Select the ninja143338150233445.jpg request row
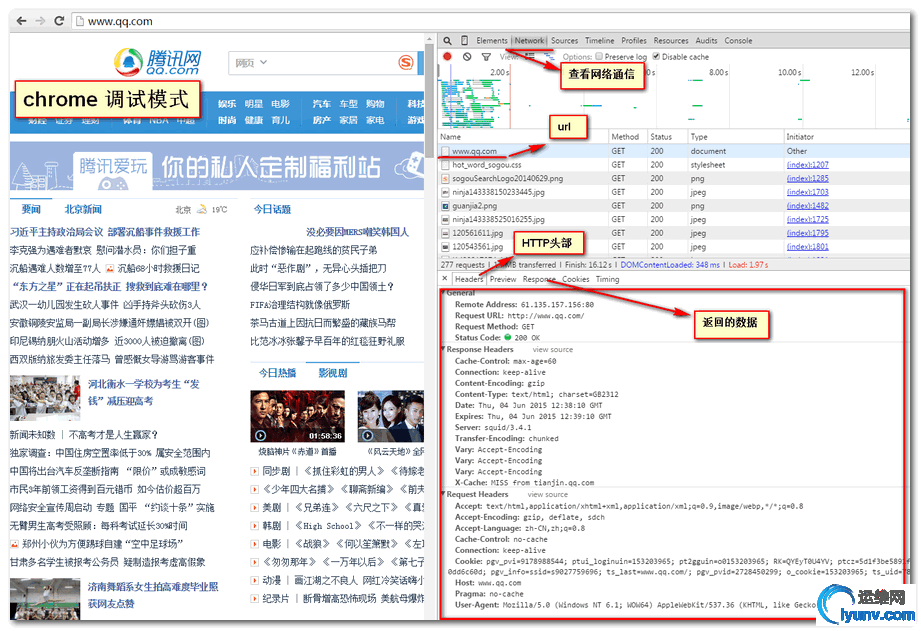921x631 pixels. click(x=674, y=192)
